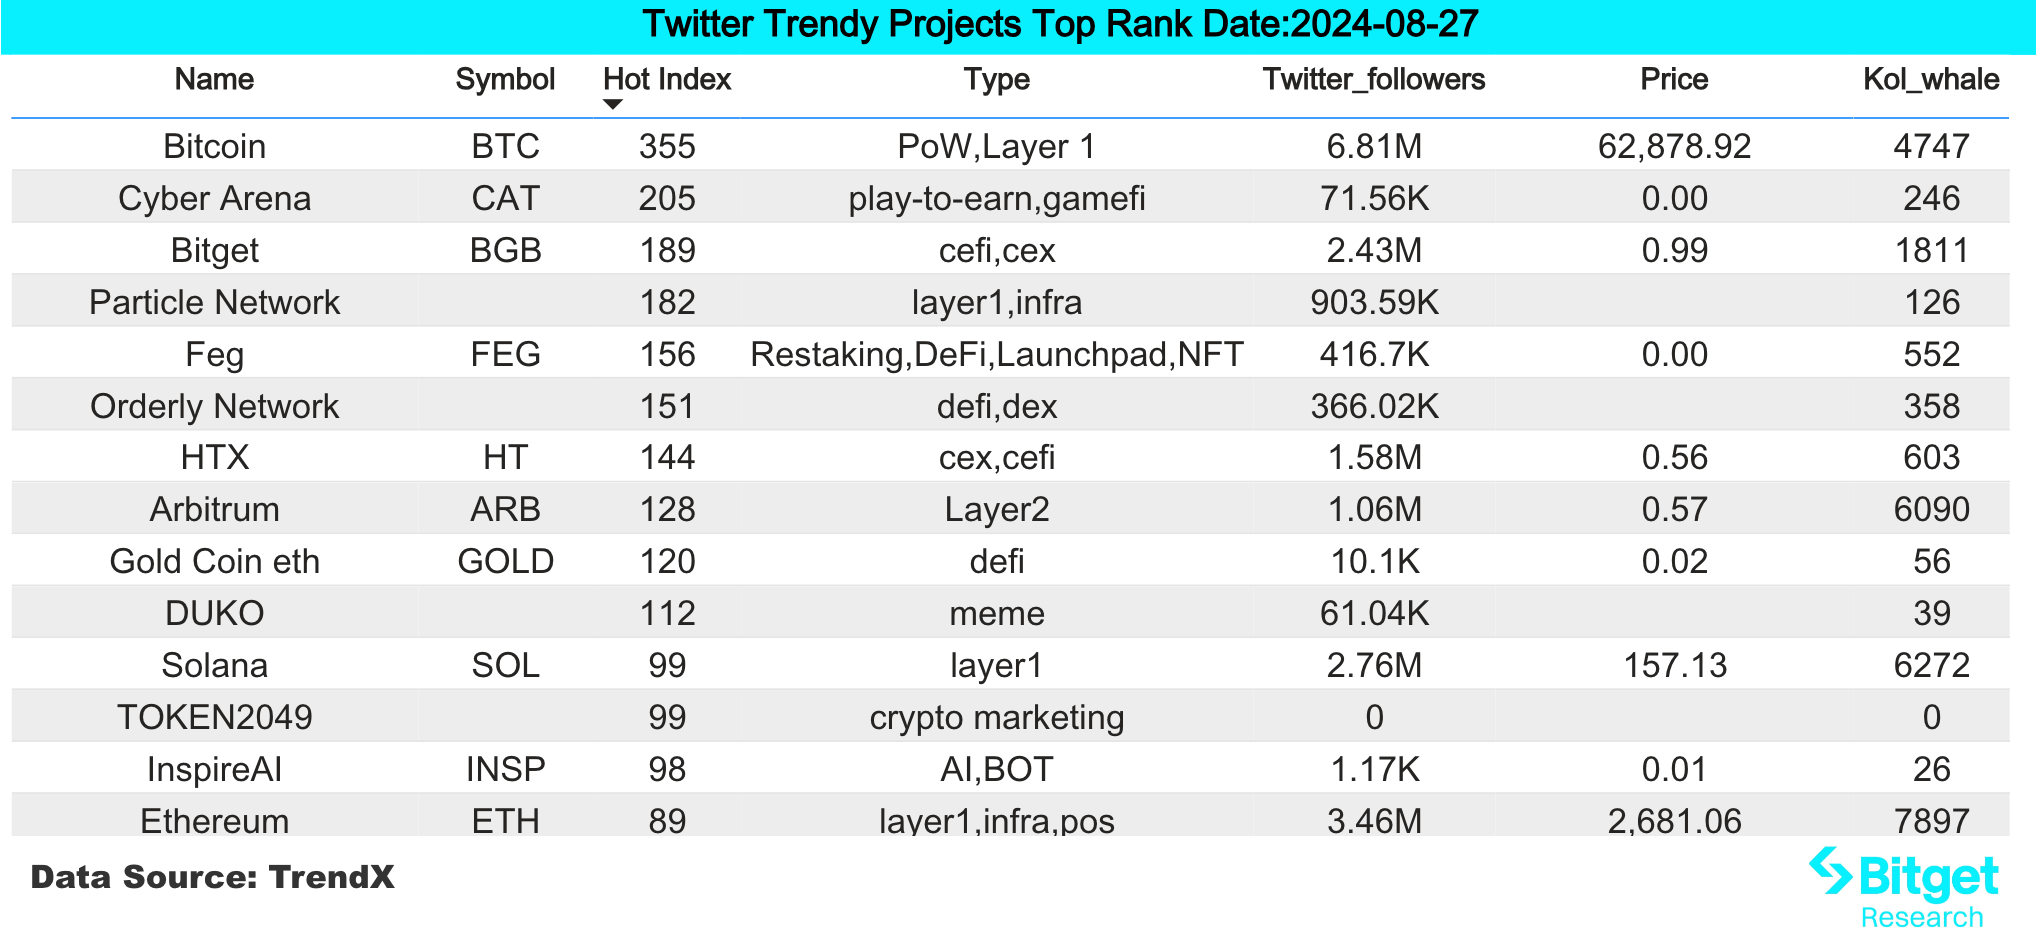Click the Symbol column header
2036x946 pixels.
click(x=505, y=80)
